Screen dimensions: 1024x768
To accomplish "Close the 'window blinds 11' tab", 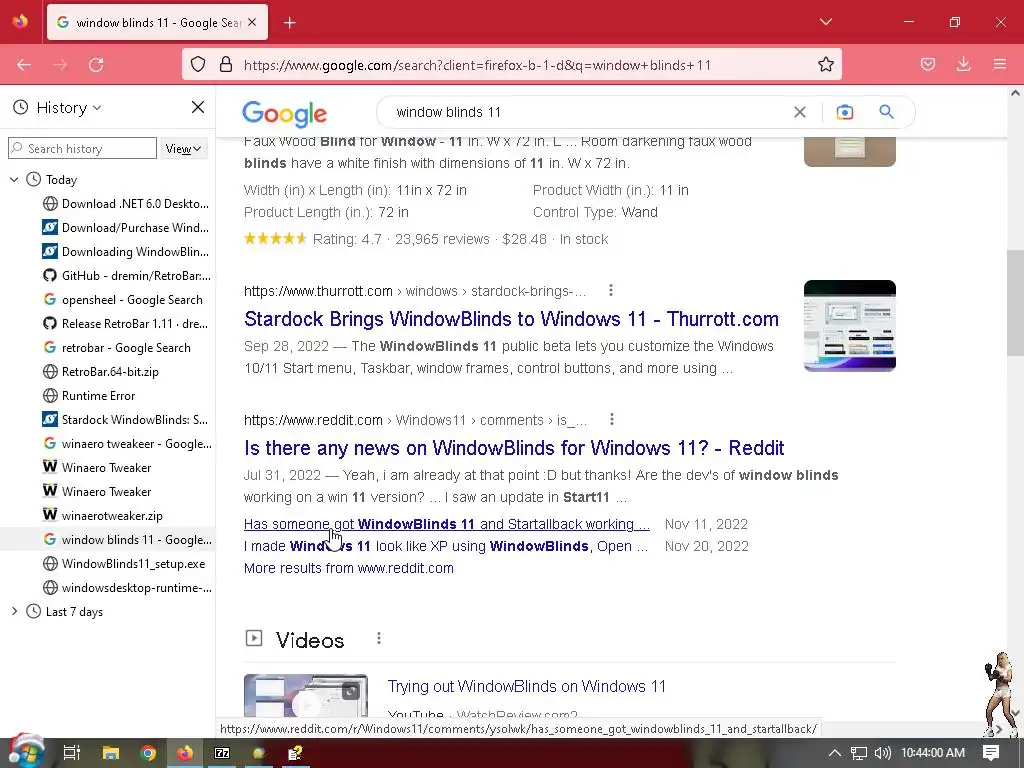I will pyautogui.click(x=253, y=22).
